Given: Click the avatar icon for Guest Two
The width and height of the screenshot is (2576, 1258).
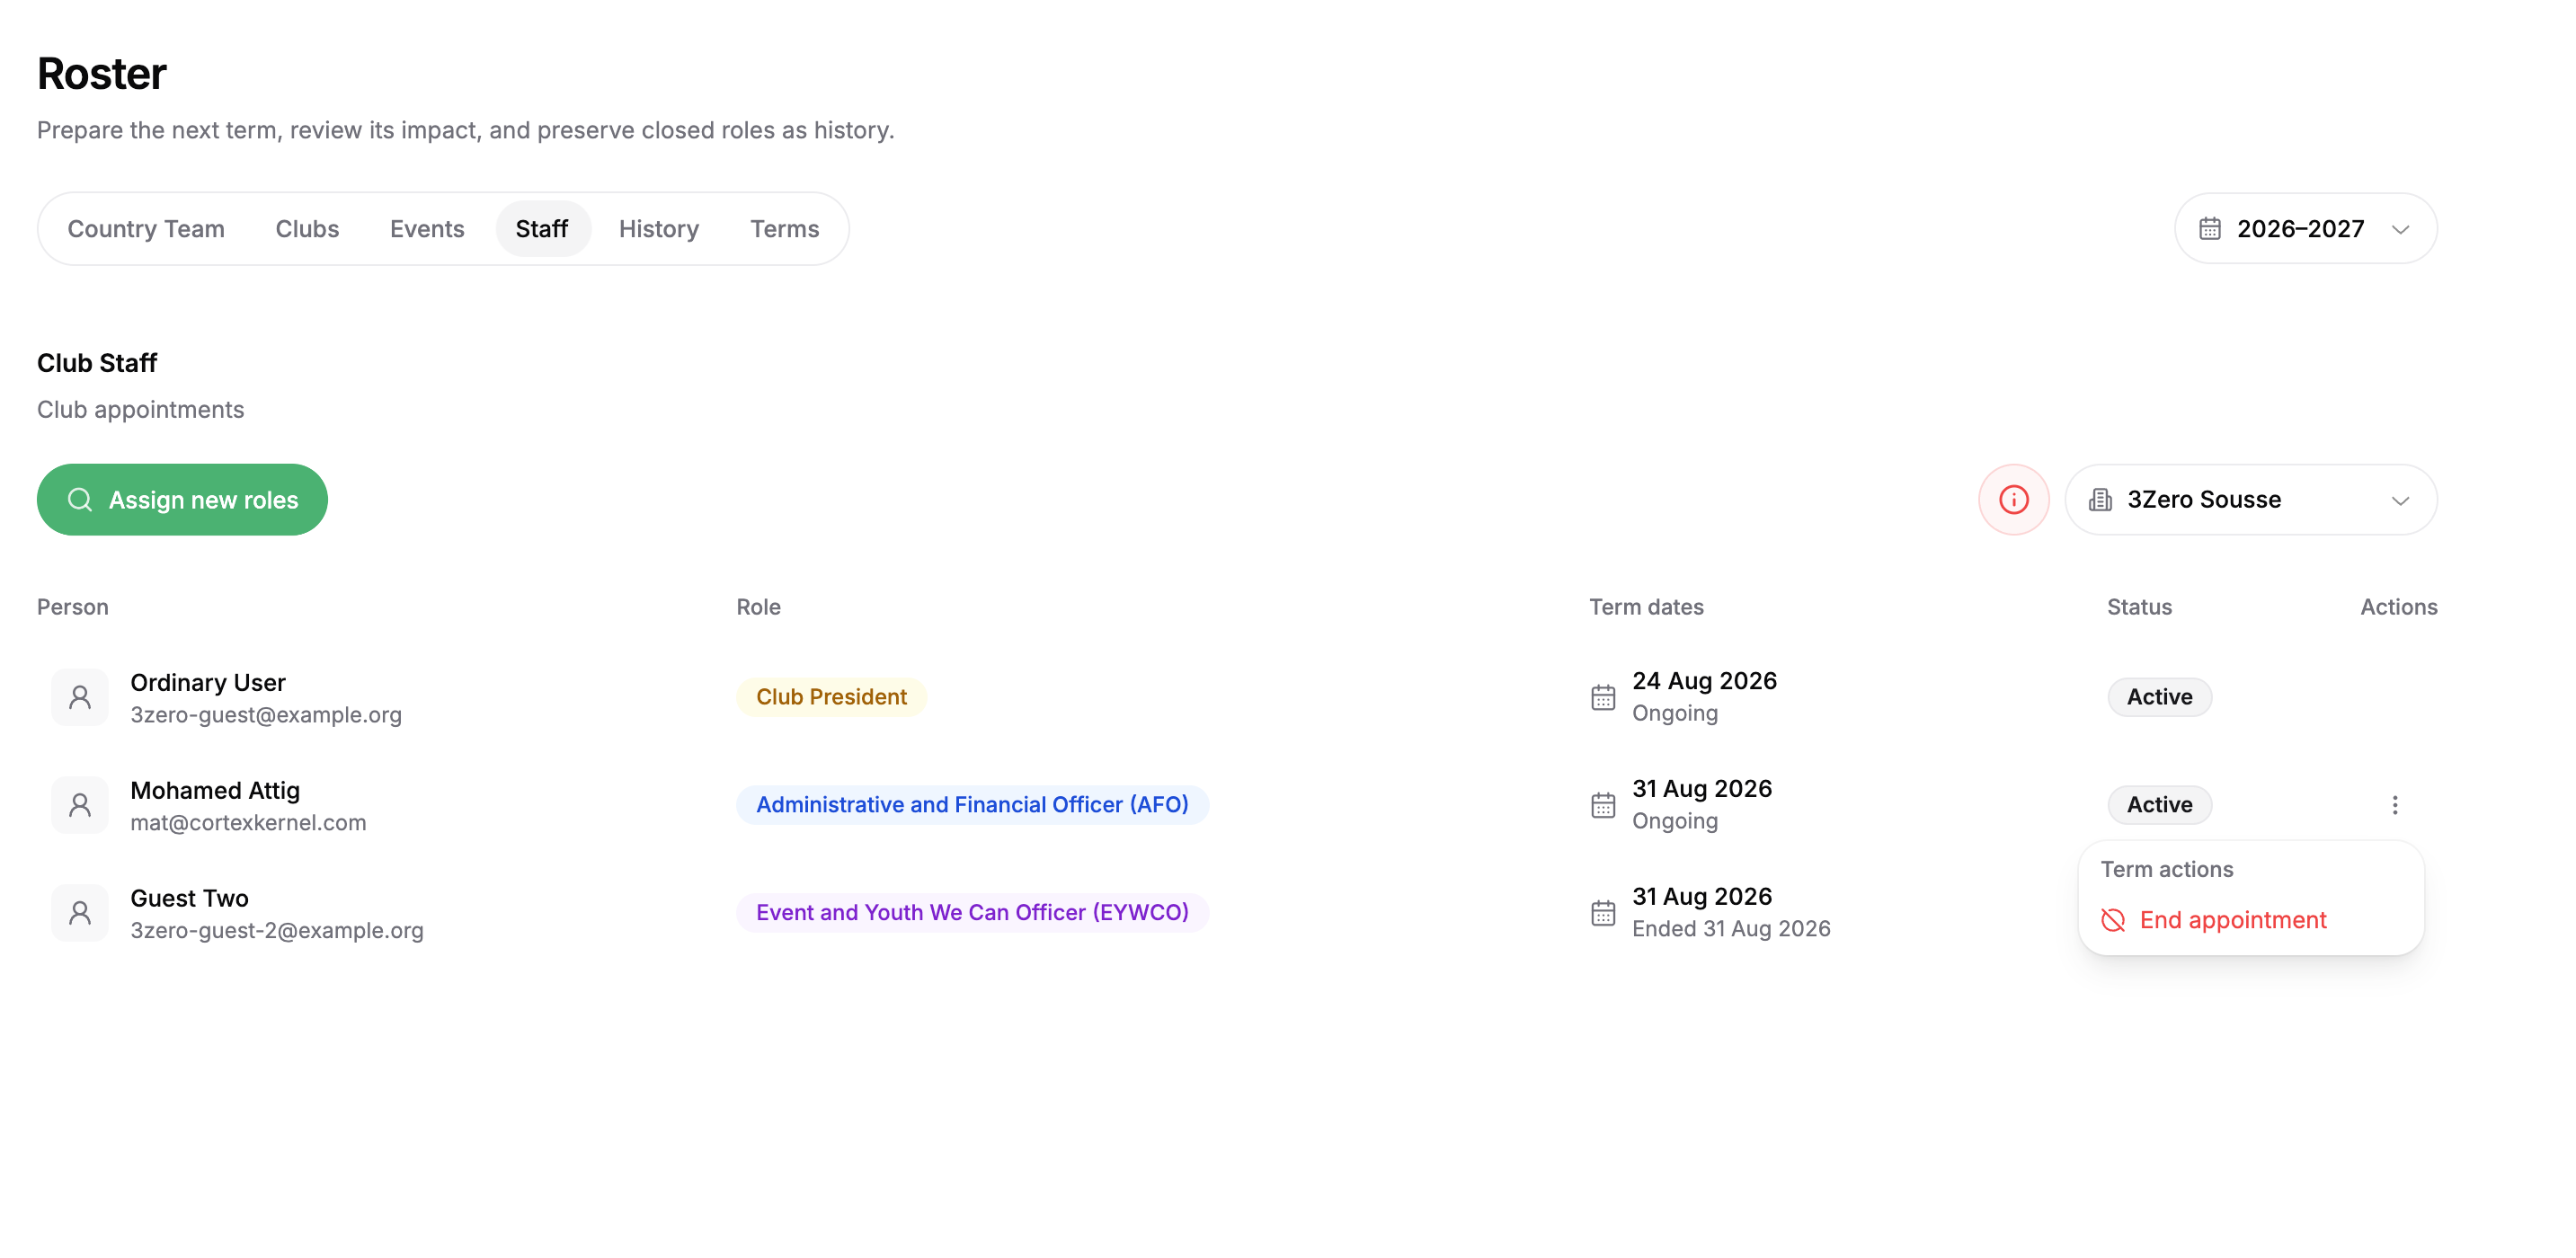Looking at the screenshot, I should pyautogui.click(x=80, y=913).
